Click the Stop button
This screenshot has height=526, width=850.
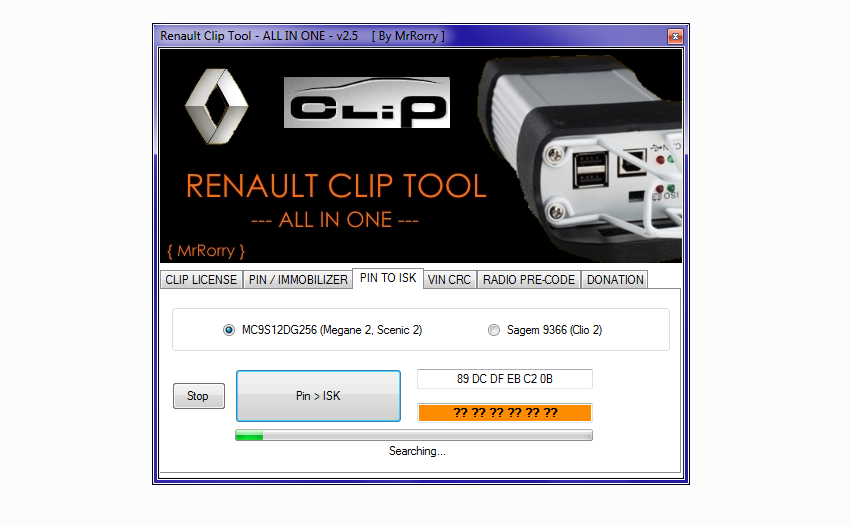pos(198,396)
